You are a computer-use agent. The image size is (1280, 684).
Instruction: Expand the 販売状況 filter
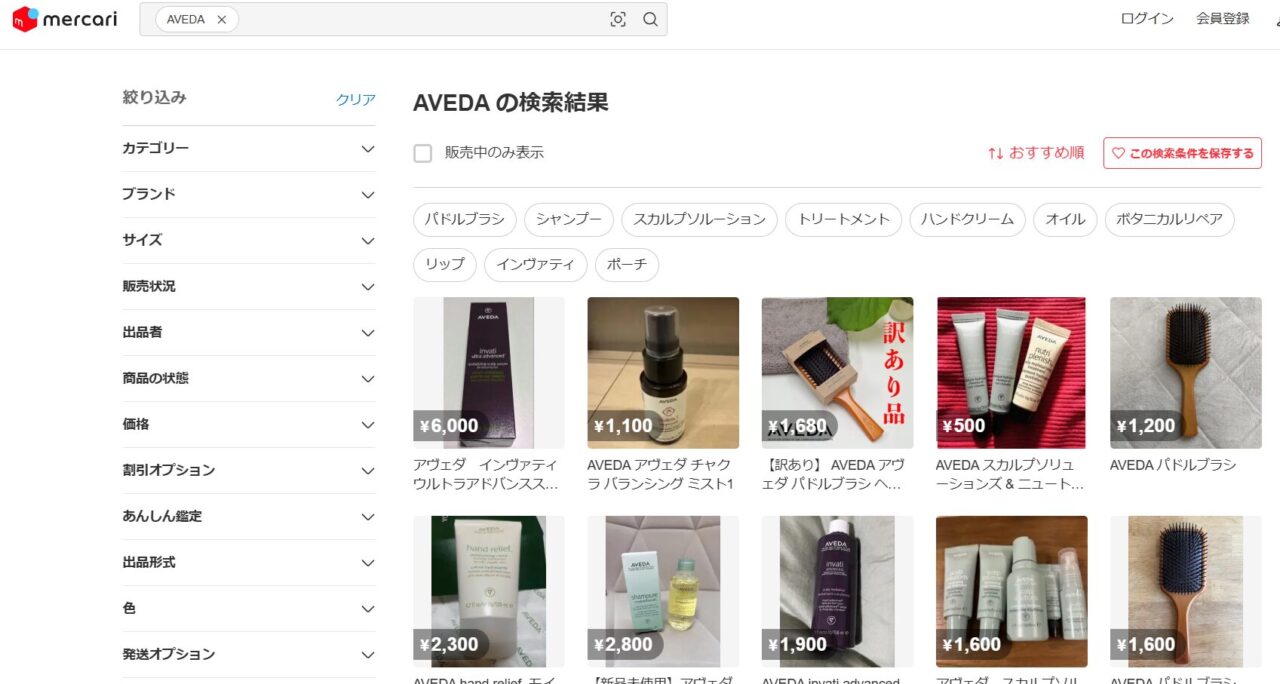249,286
